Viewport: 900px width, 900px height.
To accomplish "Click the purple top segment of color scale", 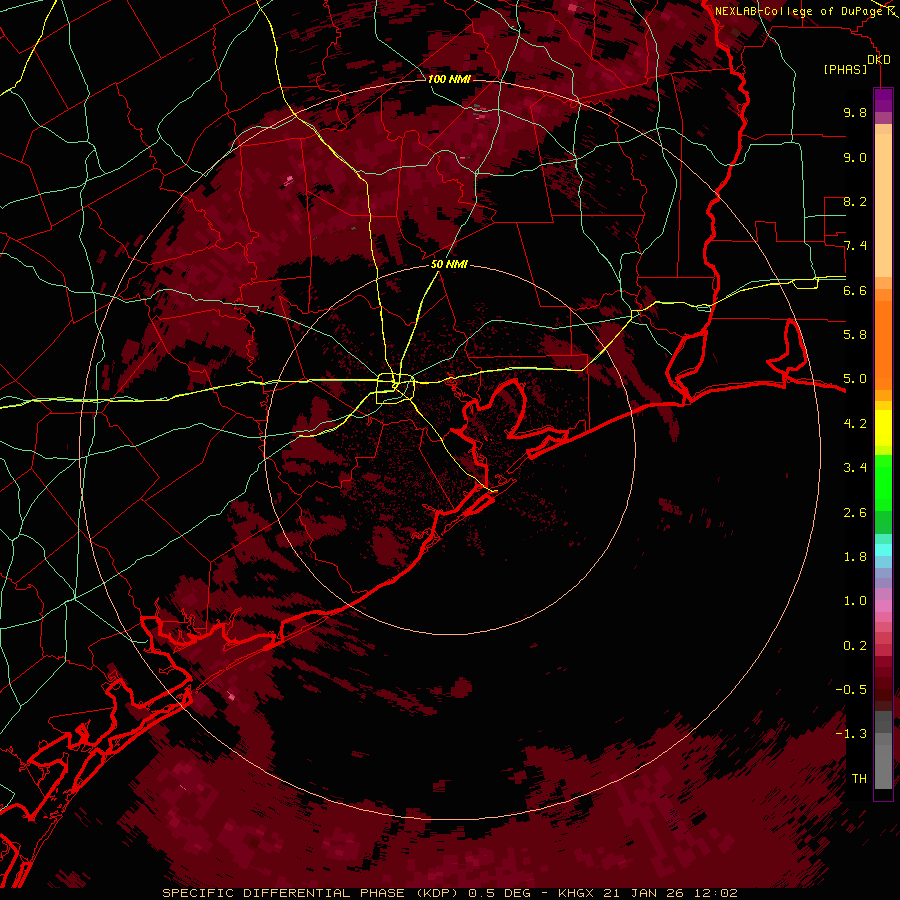I will tap(883, 100).
